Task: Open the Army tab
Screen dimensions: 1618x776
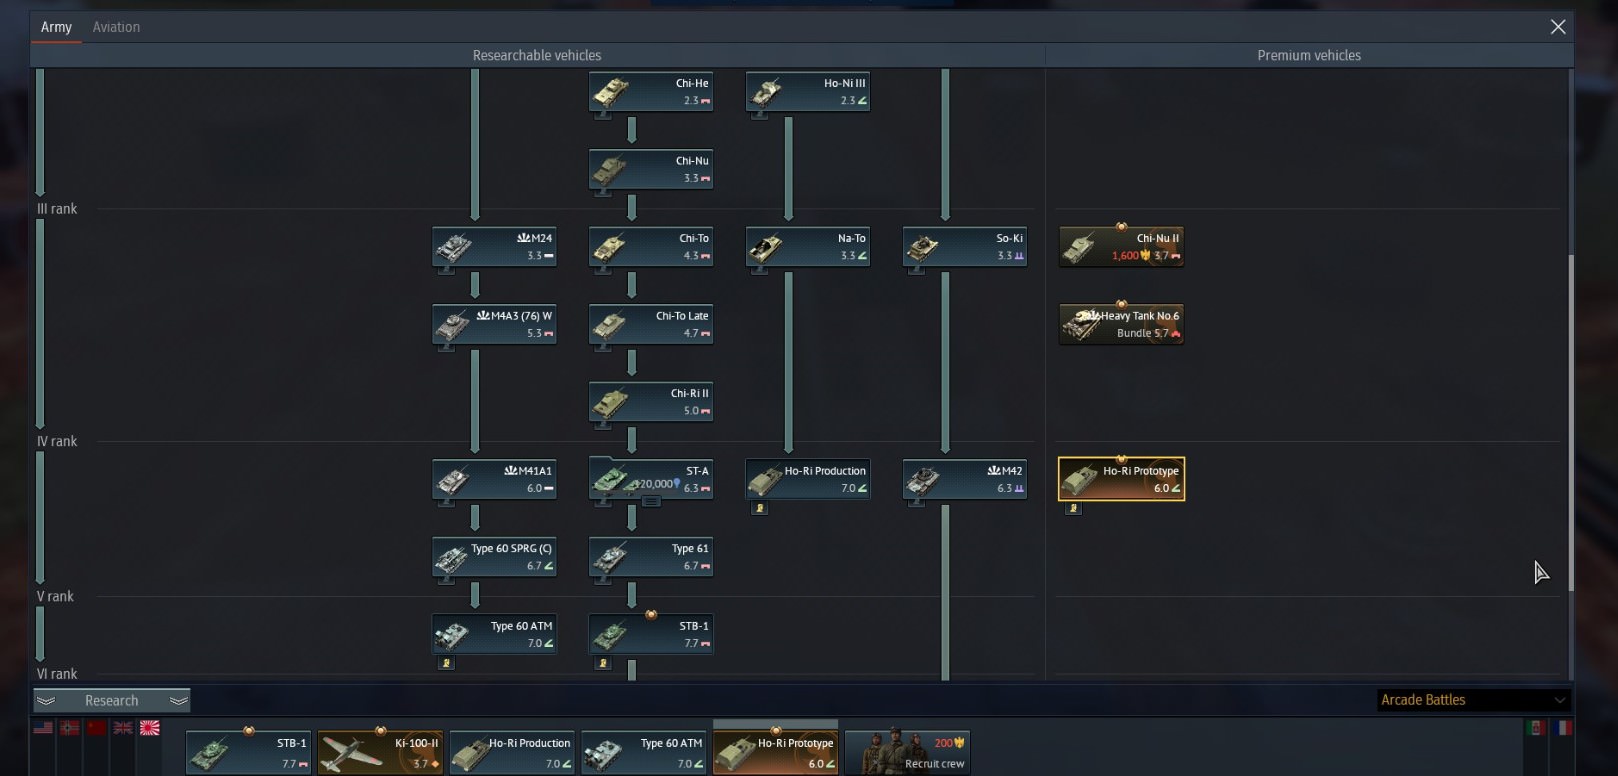Action: [56, 27]
